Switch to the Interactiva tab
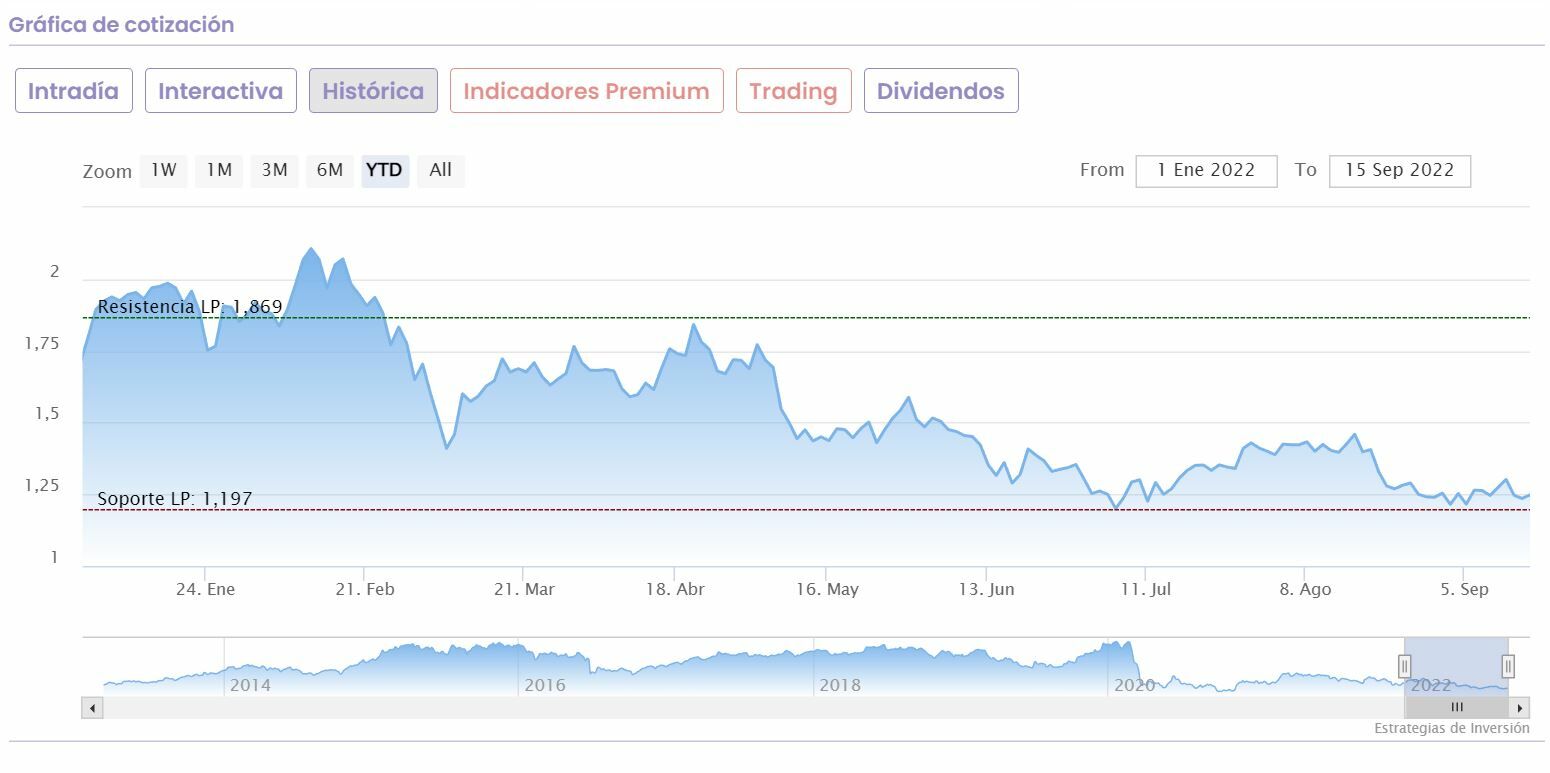The image size is (1550, 773). pos(220,91)
